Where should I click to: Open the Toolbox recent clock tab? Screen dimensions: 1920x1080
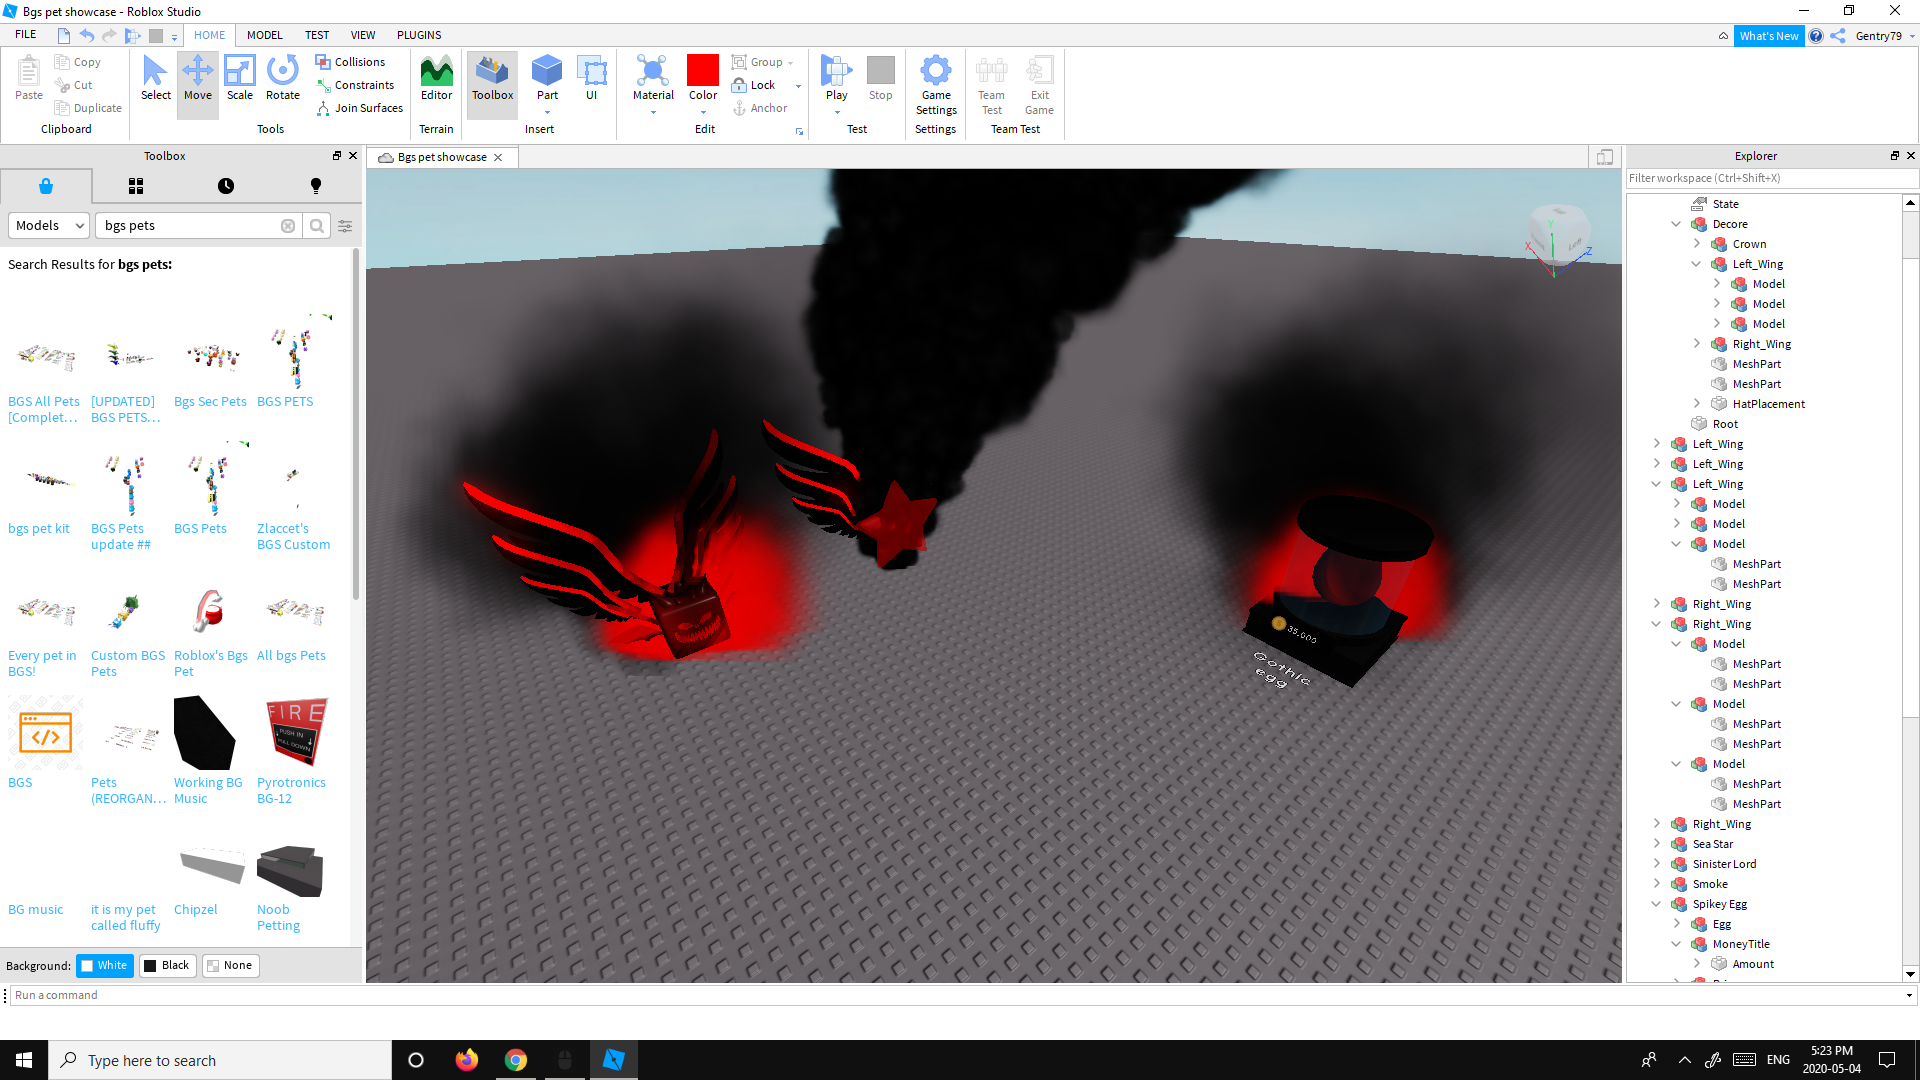point(226,186)
